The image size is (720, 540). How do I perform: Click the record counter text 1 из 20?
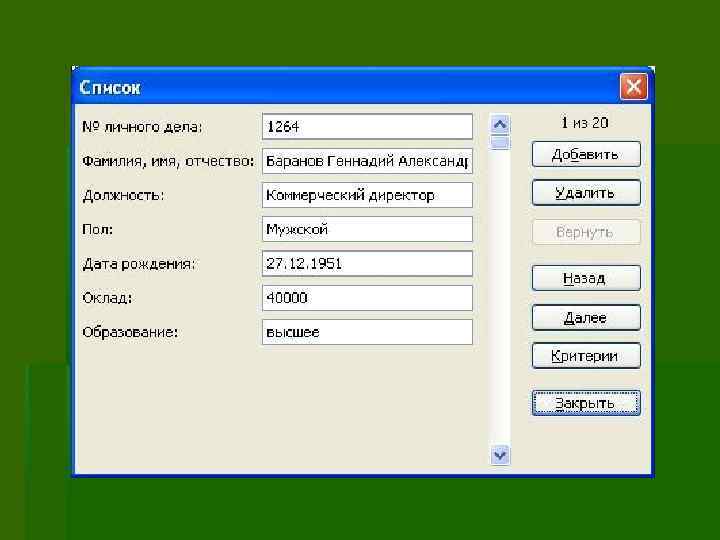585,123
